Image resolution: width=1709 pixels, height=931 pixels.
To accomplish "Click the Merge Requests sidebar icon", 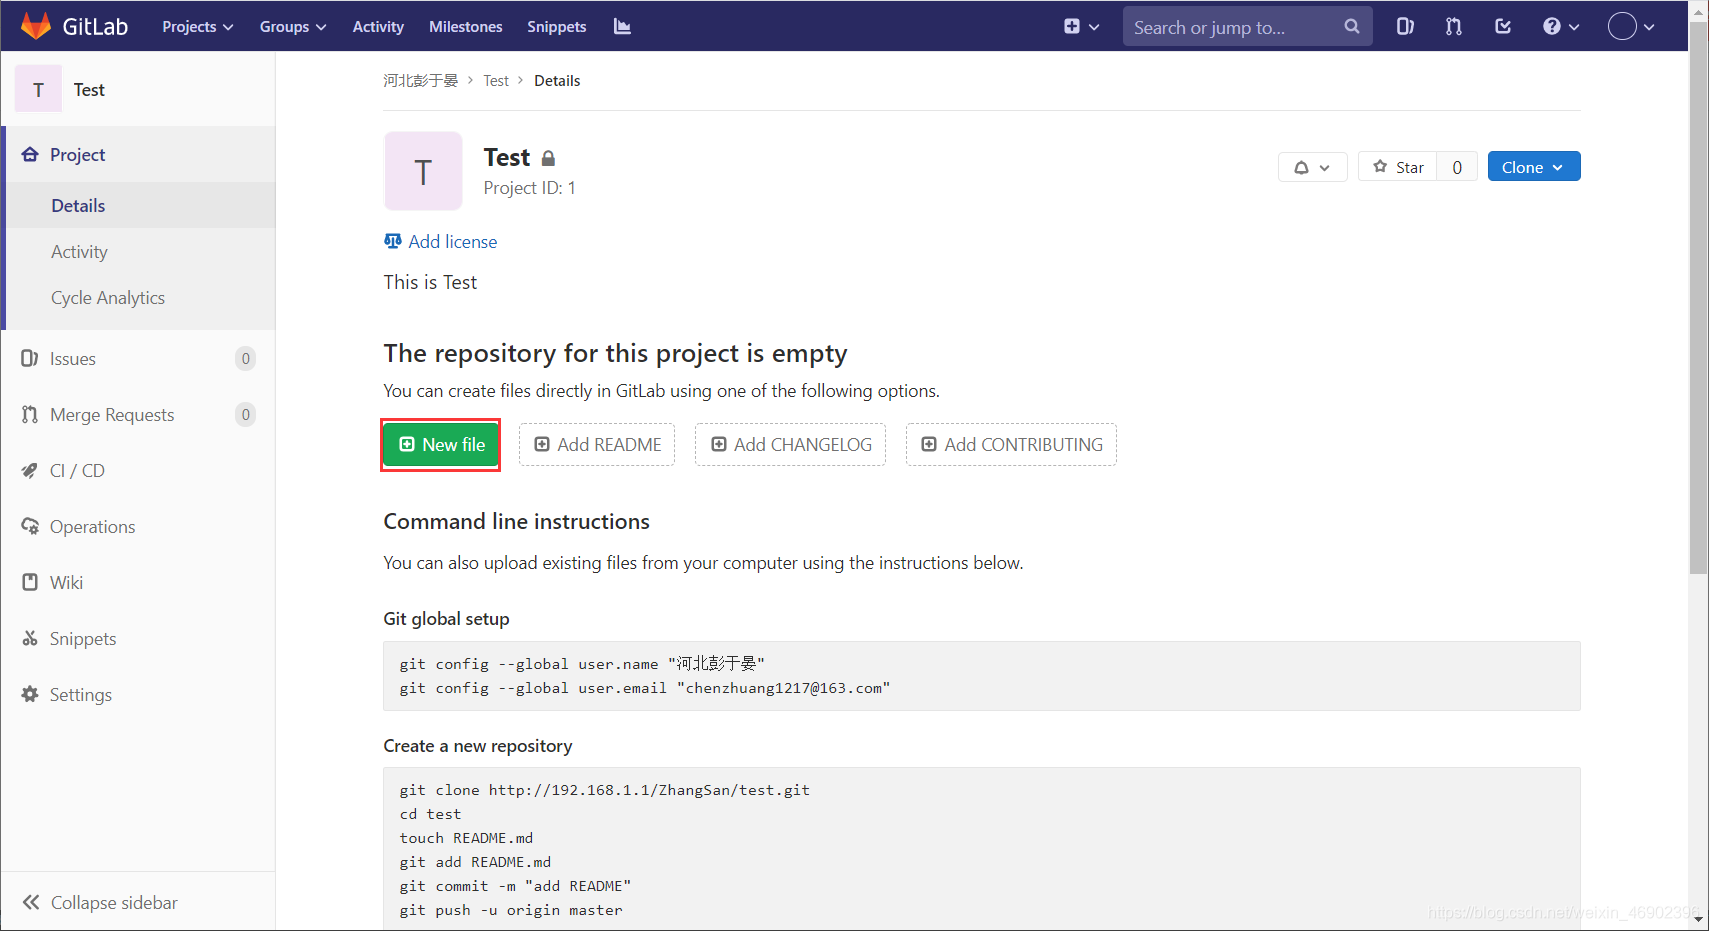I will pos(30,415).
